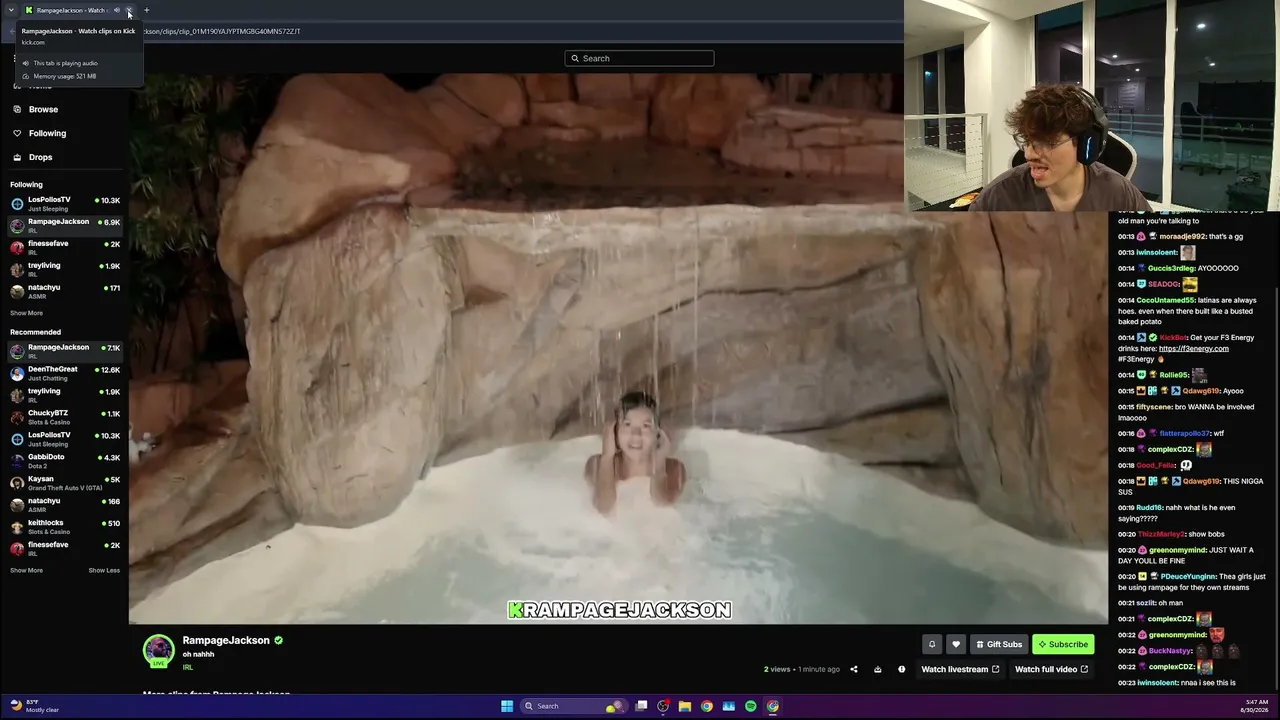The width and height of the screenshot is (1280, 720).
Task: Download the clip with the download icon
Action: 878,669
